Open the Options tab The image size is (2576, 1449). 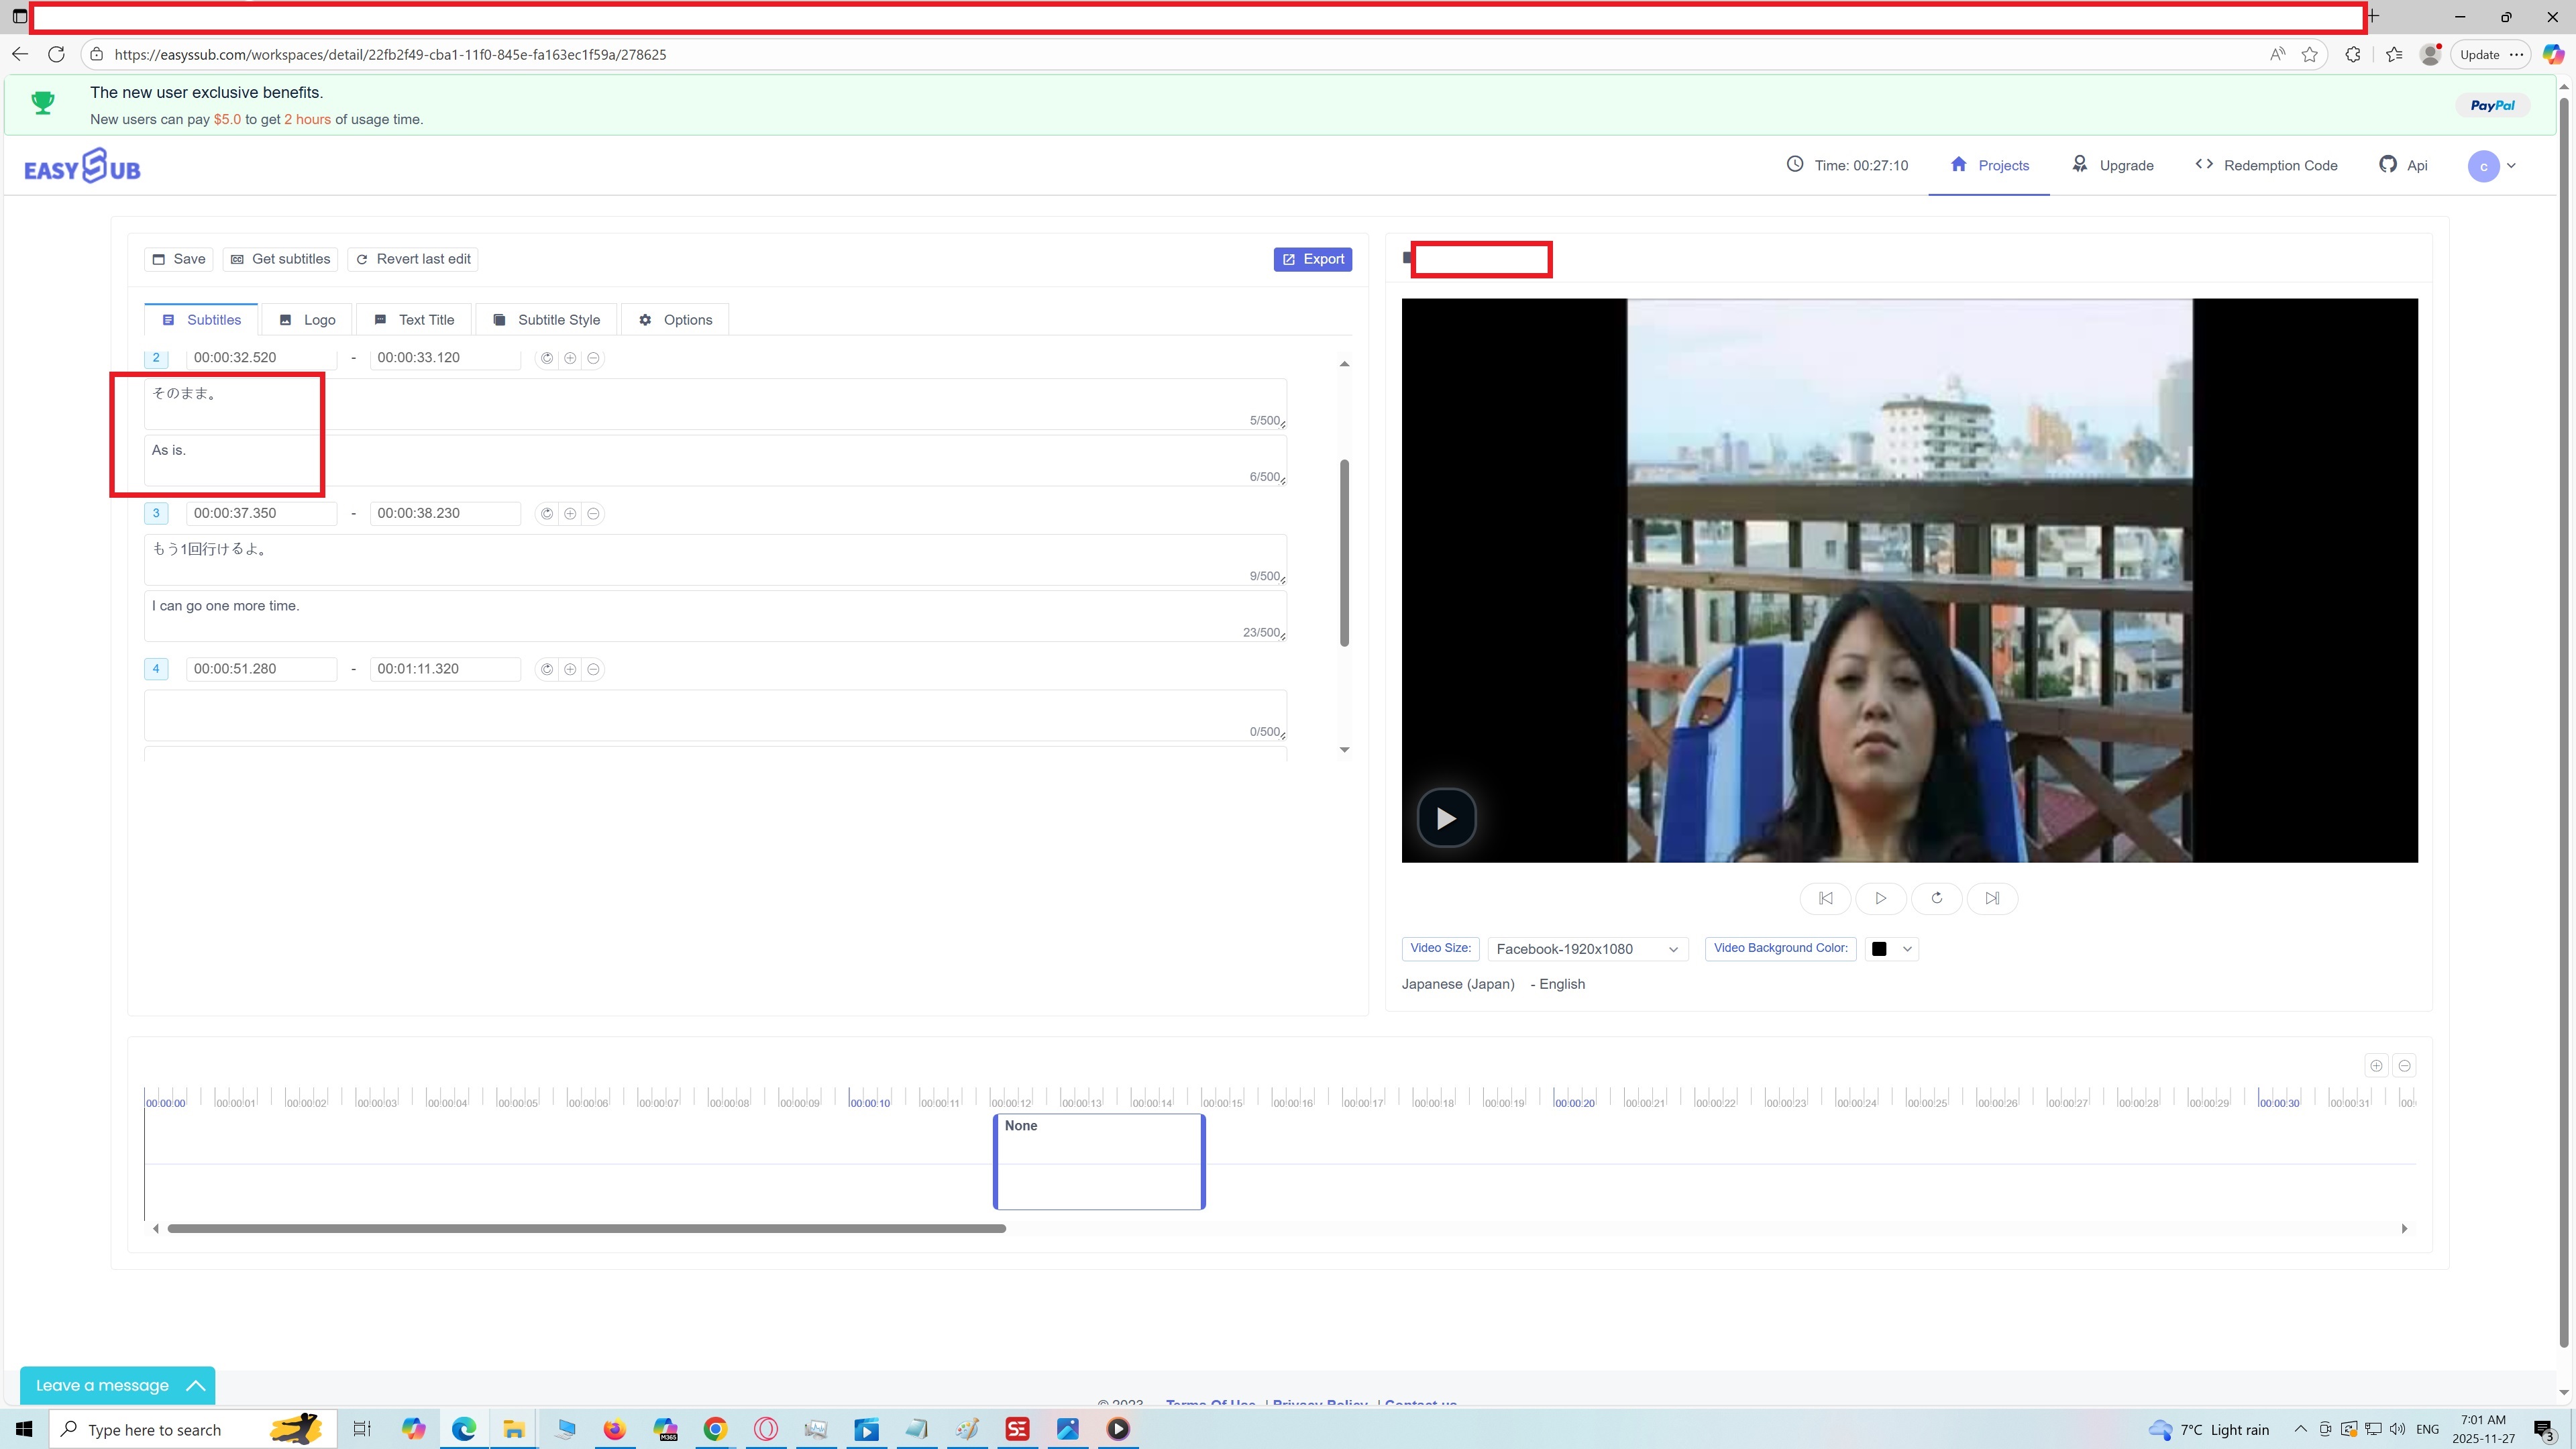pyautogui.click(x=675, y=319)
